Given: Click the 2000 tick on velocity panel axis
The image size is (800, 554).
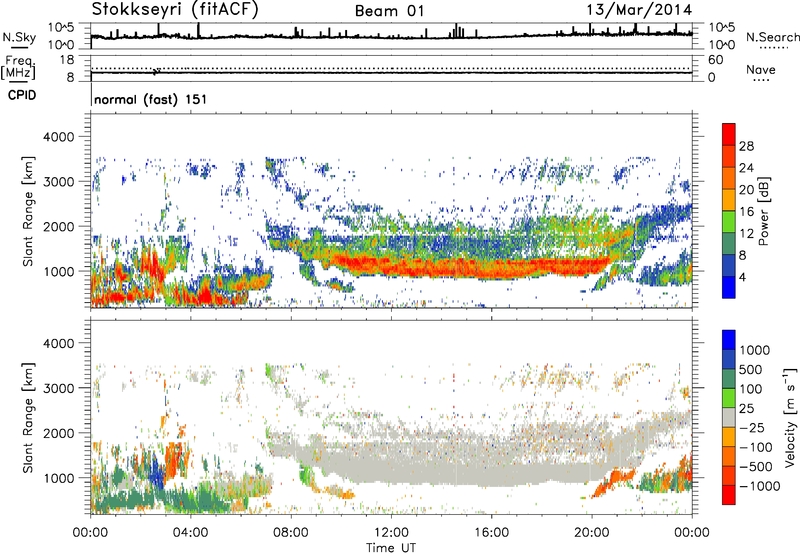Looking at the screenshot, I should point(58,433).
